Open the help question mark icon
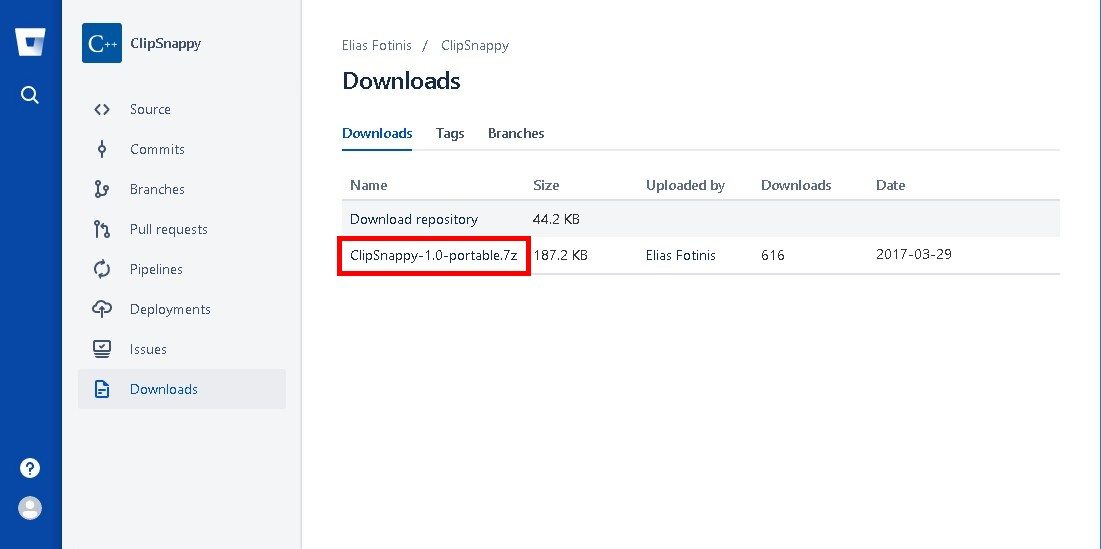The width and height of the screenshot is (1101, 549). click(29, 468)
